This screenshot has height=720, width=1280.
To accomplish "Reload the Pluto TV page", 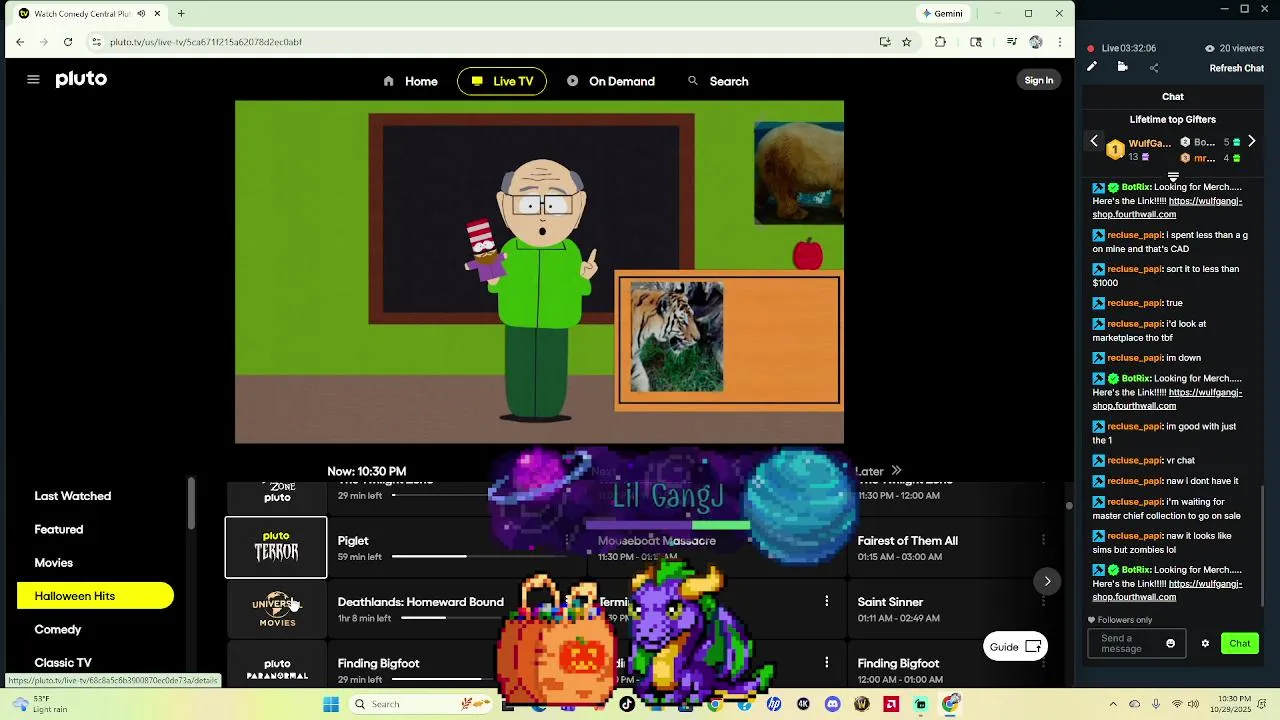I will click(x=68, y=42).
